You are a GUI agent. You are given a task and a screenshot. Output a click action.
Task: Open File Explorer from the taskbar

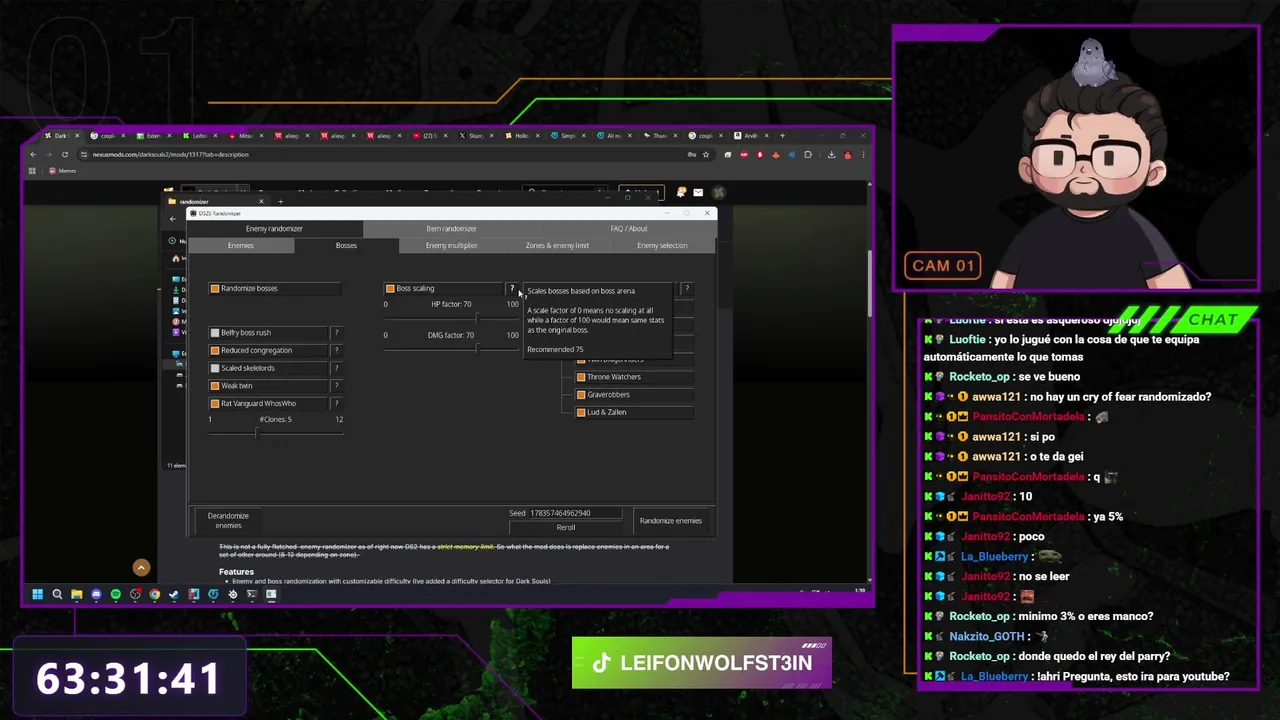tap(76, 594)
